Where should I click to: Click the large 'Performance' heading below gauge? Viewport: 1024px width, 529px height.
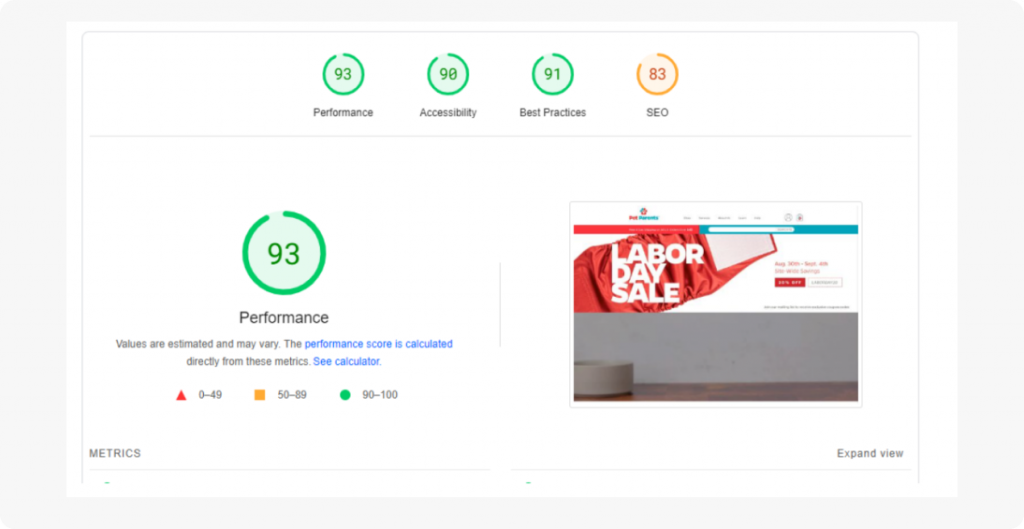click(x=284, y=318)
